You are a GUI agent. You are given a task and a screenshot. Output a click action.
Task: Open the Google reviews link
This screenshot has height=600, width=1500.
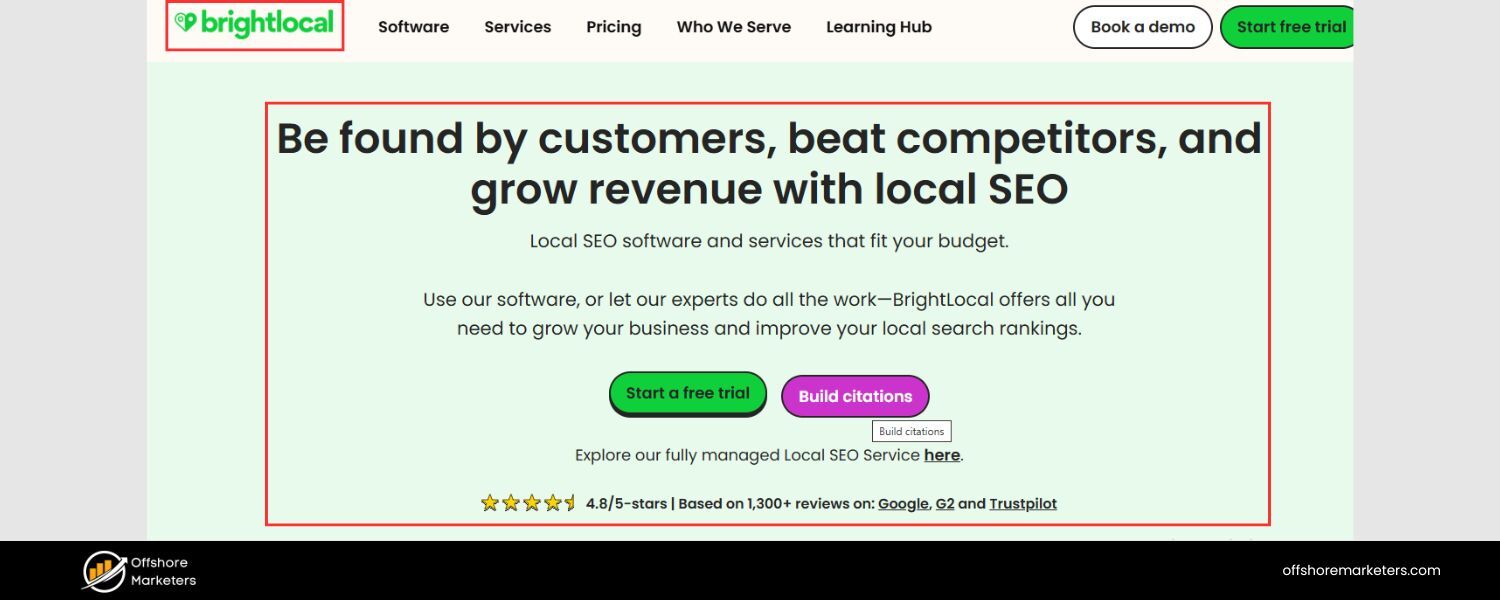click(x=902, y=503)
